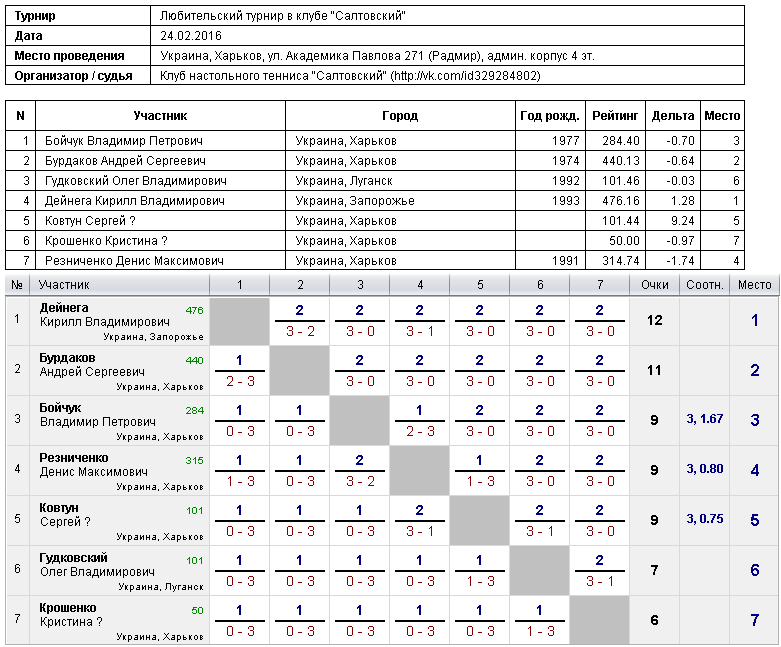Screen dimensions: 781x647
Task: Select participant row Гудковский Олег Владимирович
Action: pos(375,181)
